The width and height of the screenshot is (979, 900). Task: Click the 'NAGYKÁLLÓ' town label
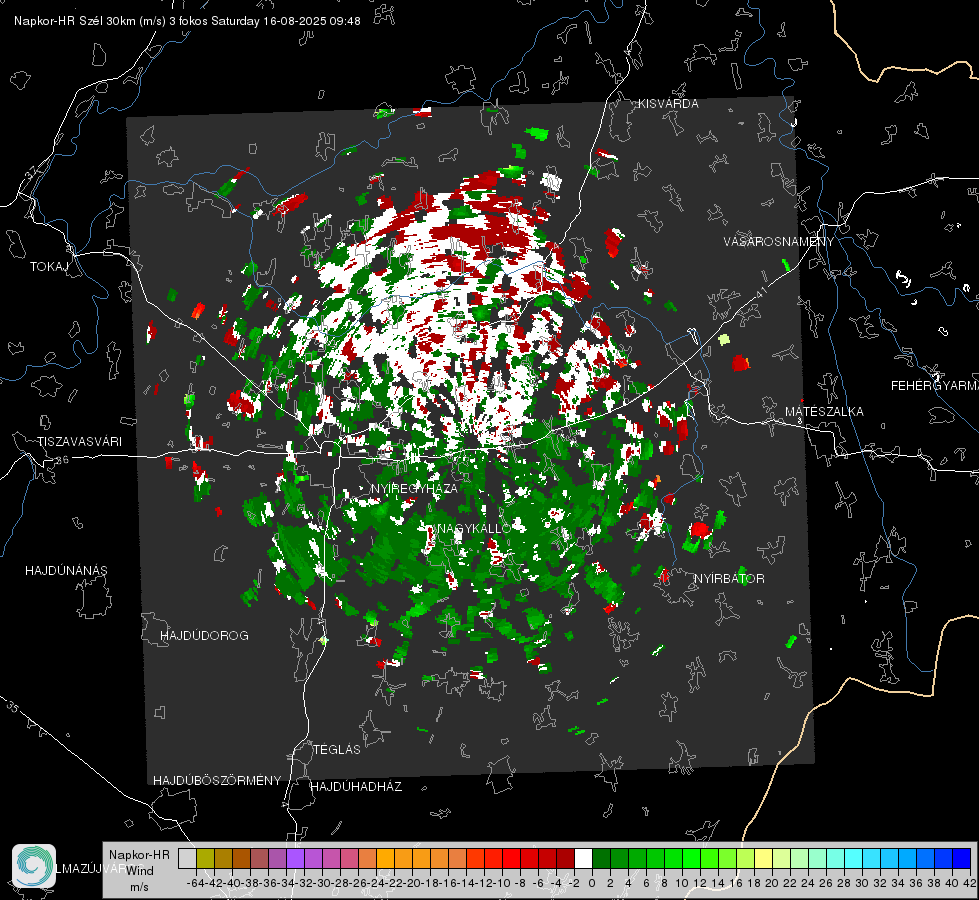(474, 528)
